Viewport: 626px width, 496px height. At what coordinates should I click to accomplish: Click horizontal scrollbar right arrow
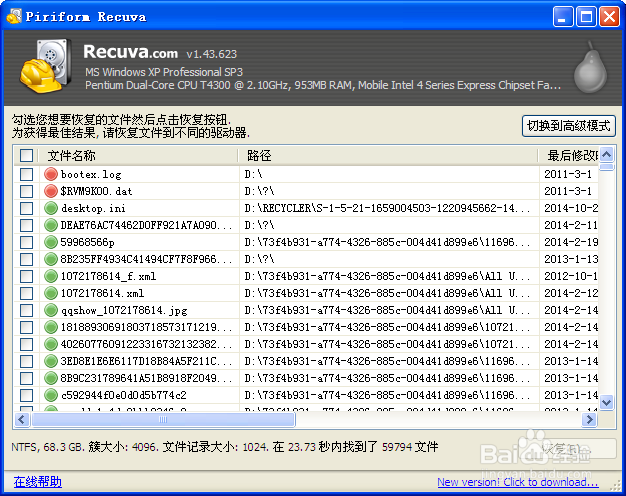589,419
